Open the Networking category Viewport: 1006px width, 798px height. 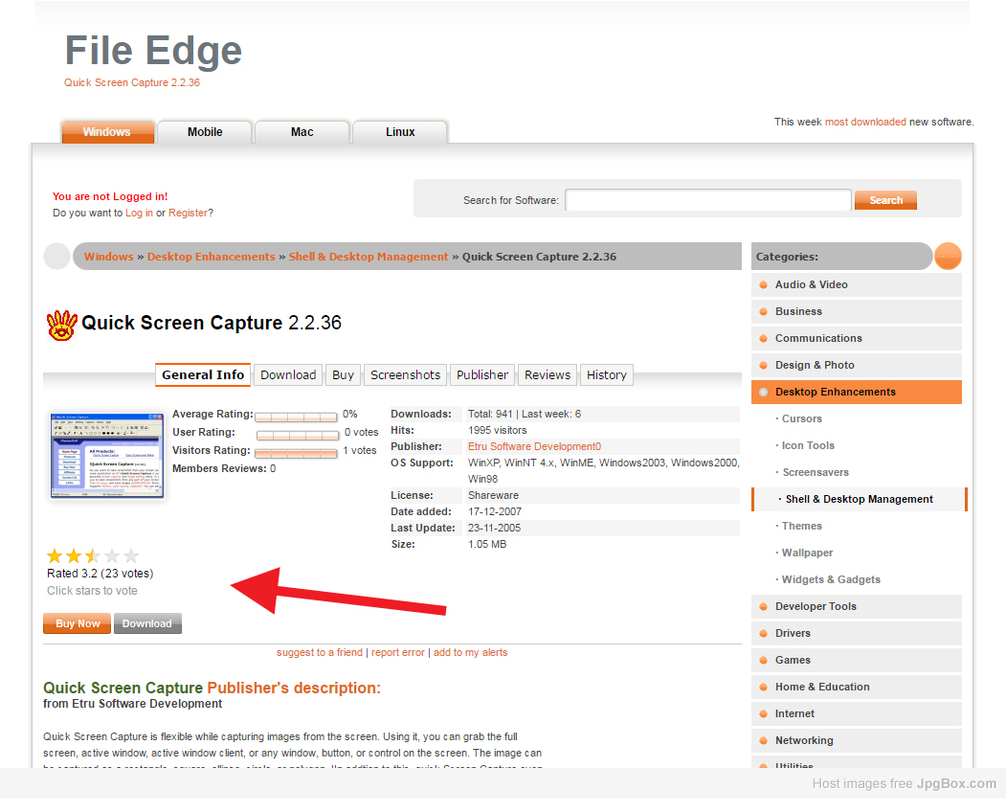(857, 741)
